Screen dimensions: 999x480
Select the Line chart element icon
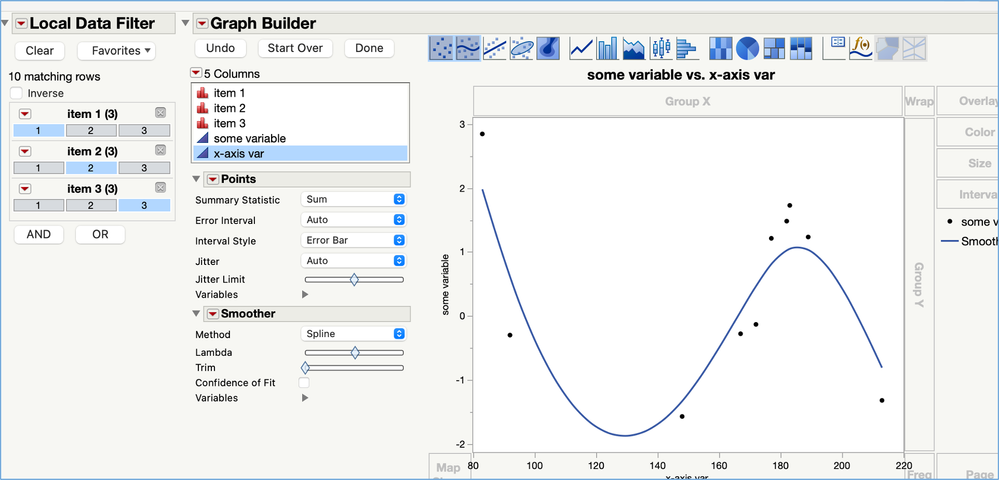(x=580, y=48)
